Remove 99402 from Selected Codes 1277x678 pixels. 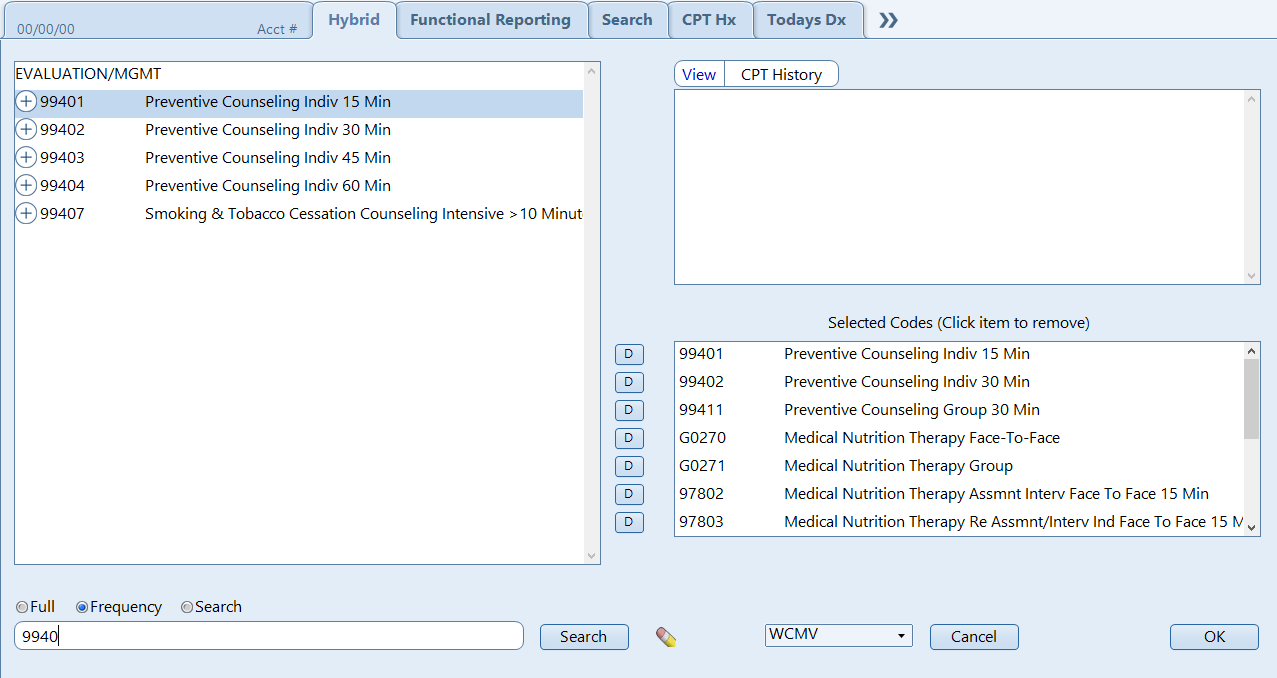click(959, 382)
